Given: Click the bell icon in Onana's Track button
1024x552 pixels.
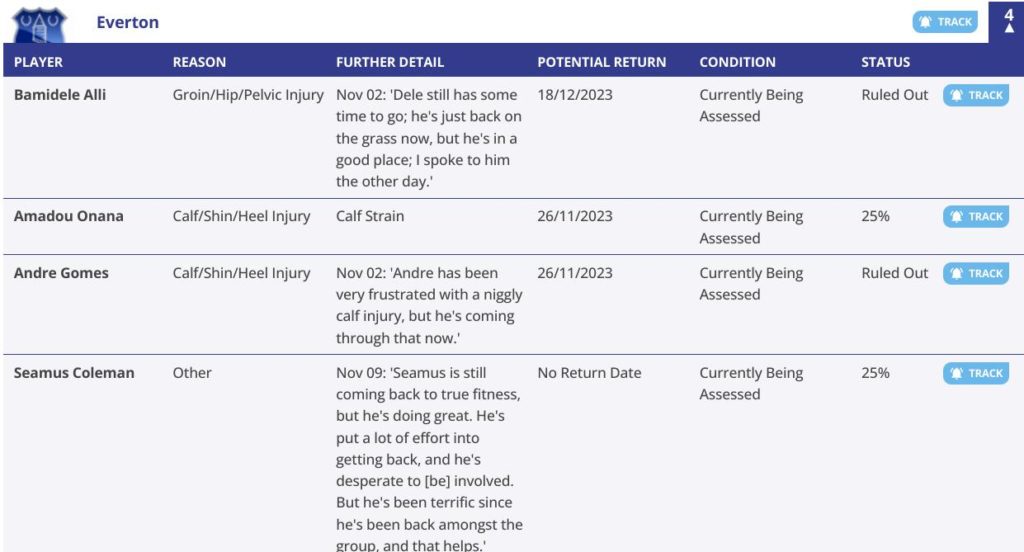Looking at the screenshot, I should (x=956, y=217).
